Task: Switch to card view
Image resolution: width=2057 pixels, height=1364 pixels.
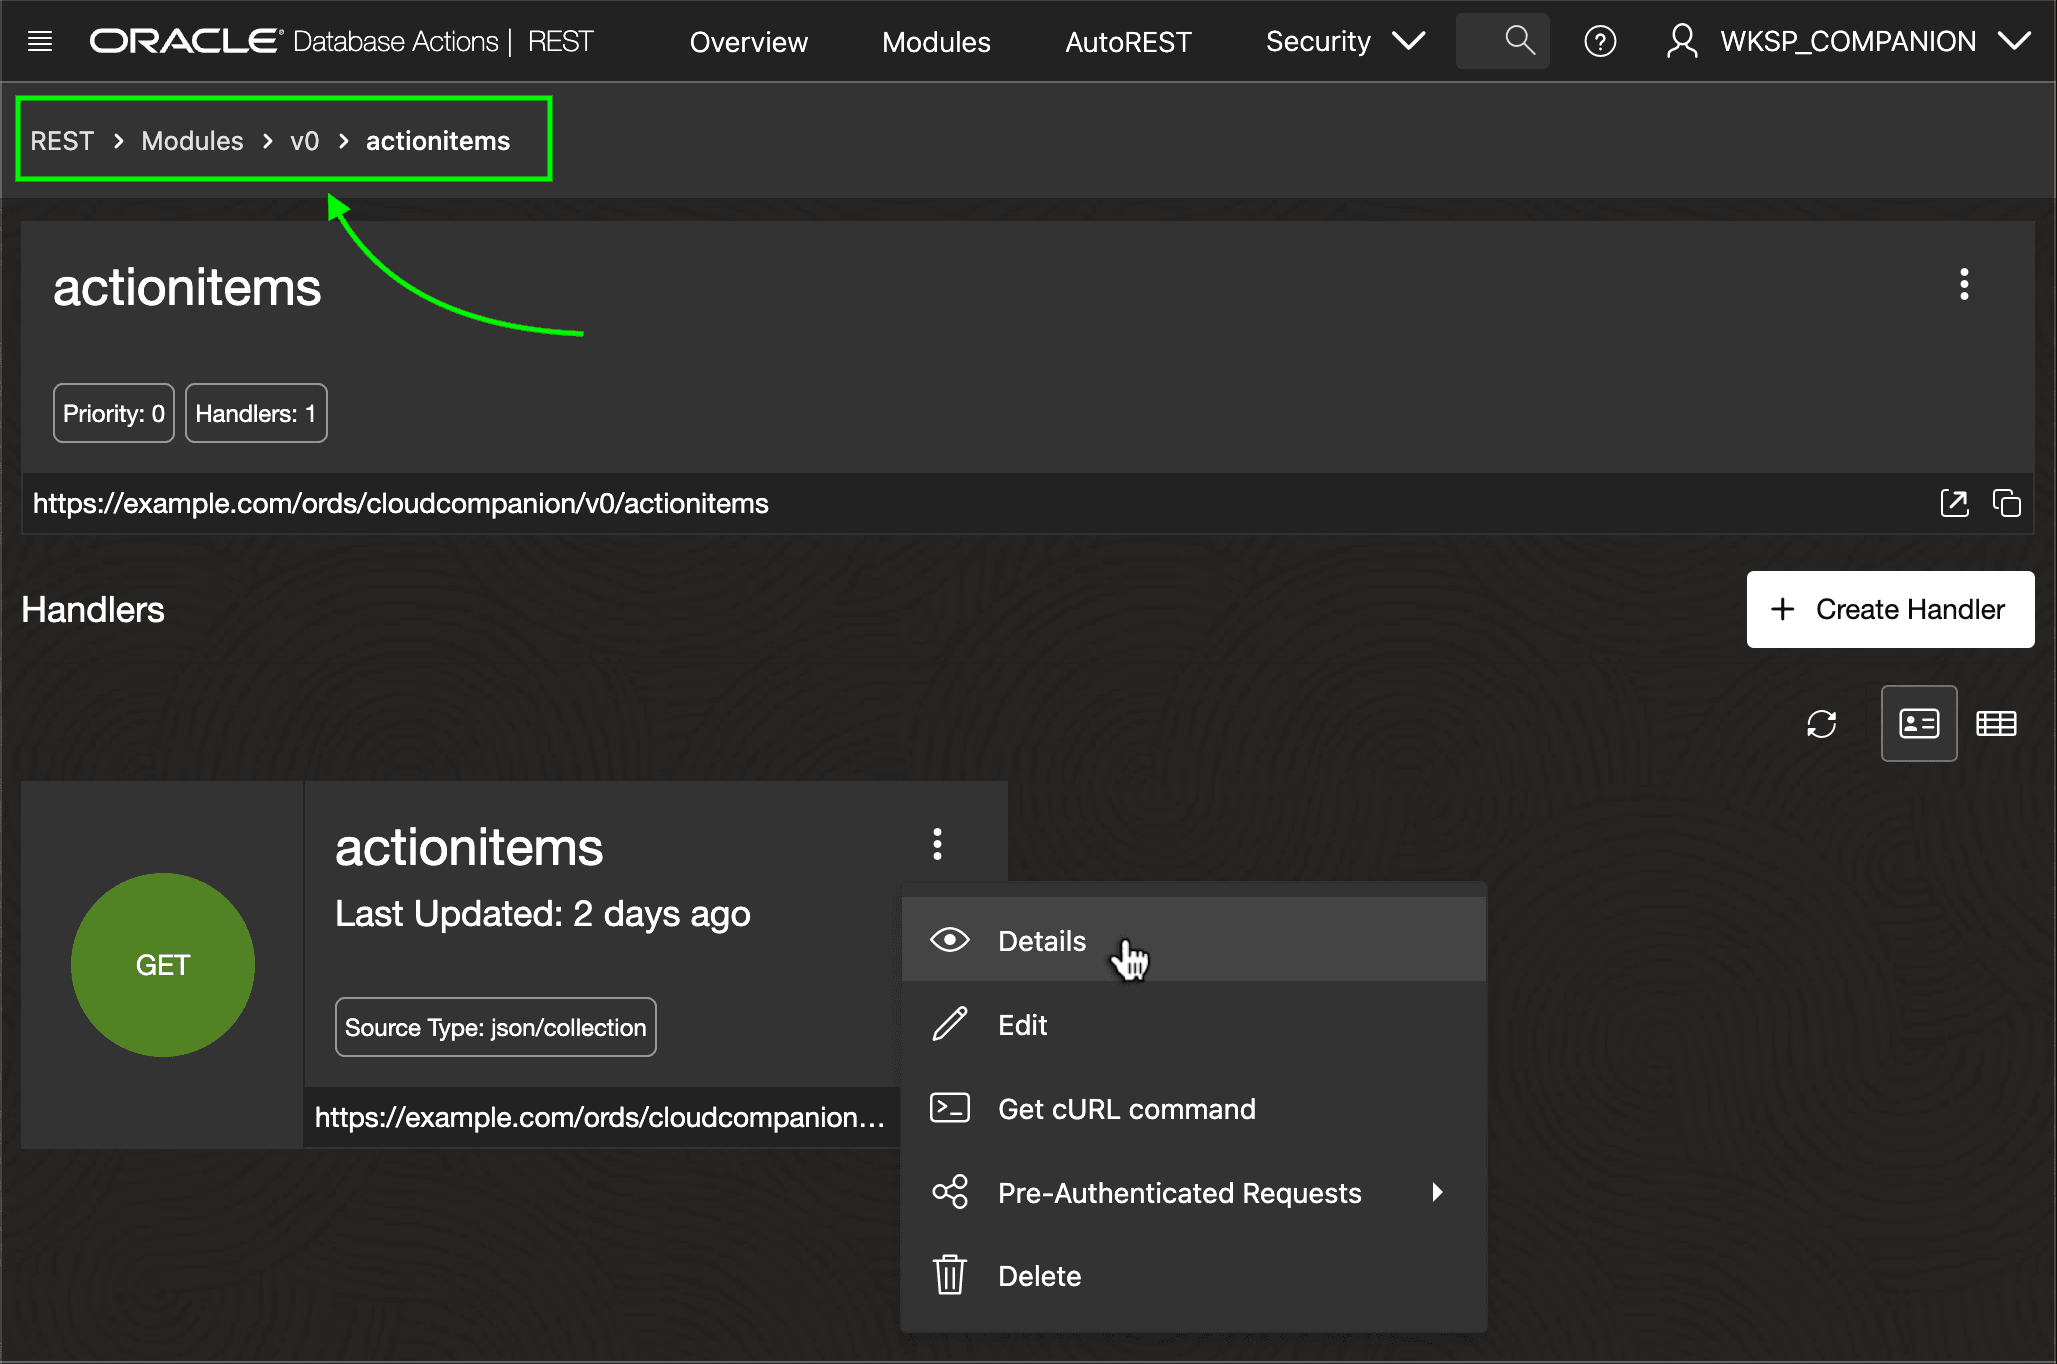Action: 1918,723
